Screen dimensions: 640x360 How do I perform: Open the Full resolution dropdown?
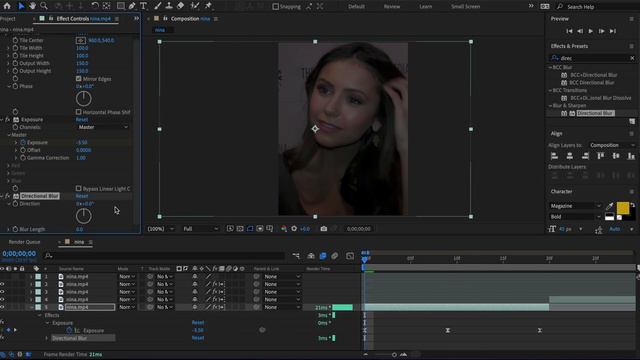point(200,229)
